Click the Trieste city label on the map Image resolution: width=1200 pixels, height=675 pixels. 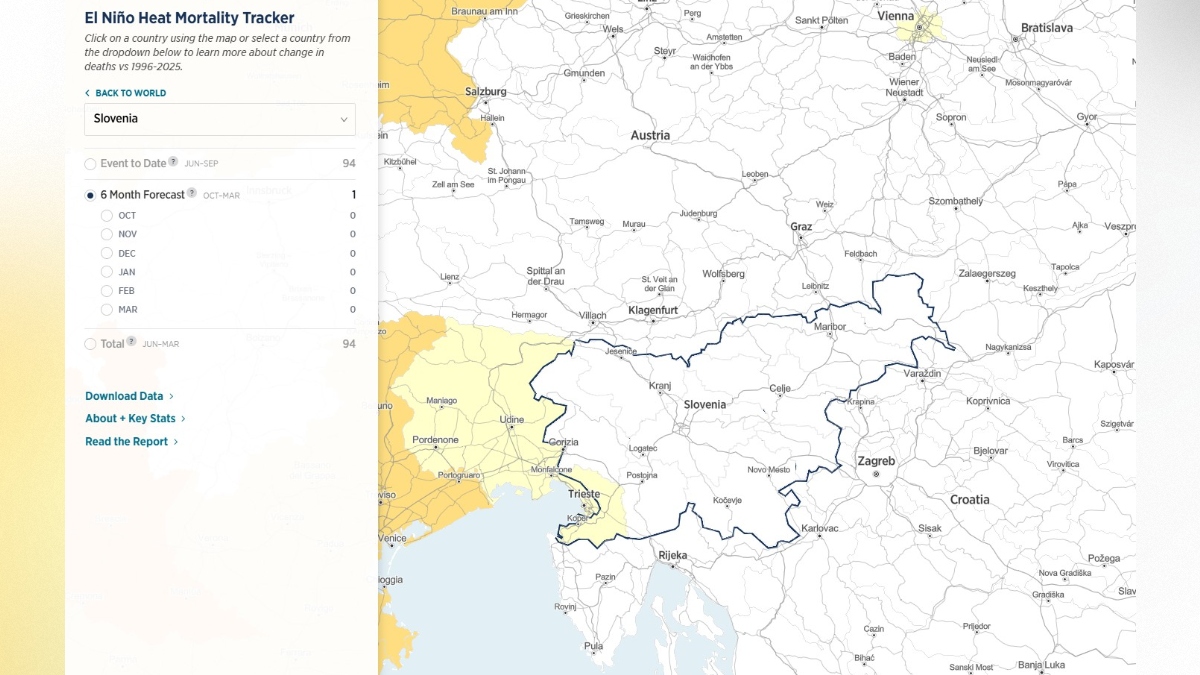pos(584,494)
